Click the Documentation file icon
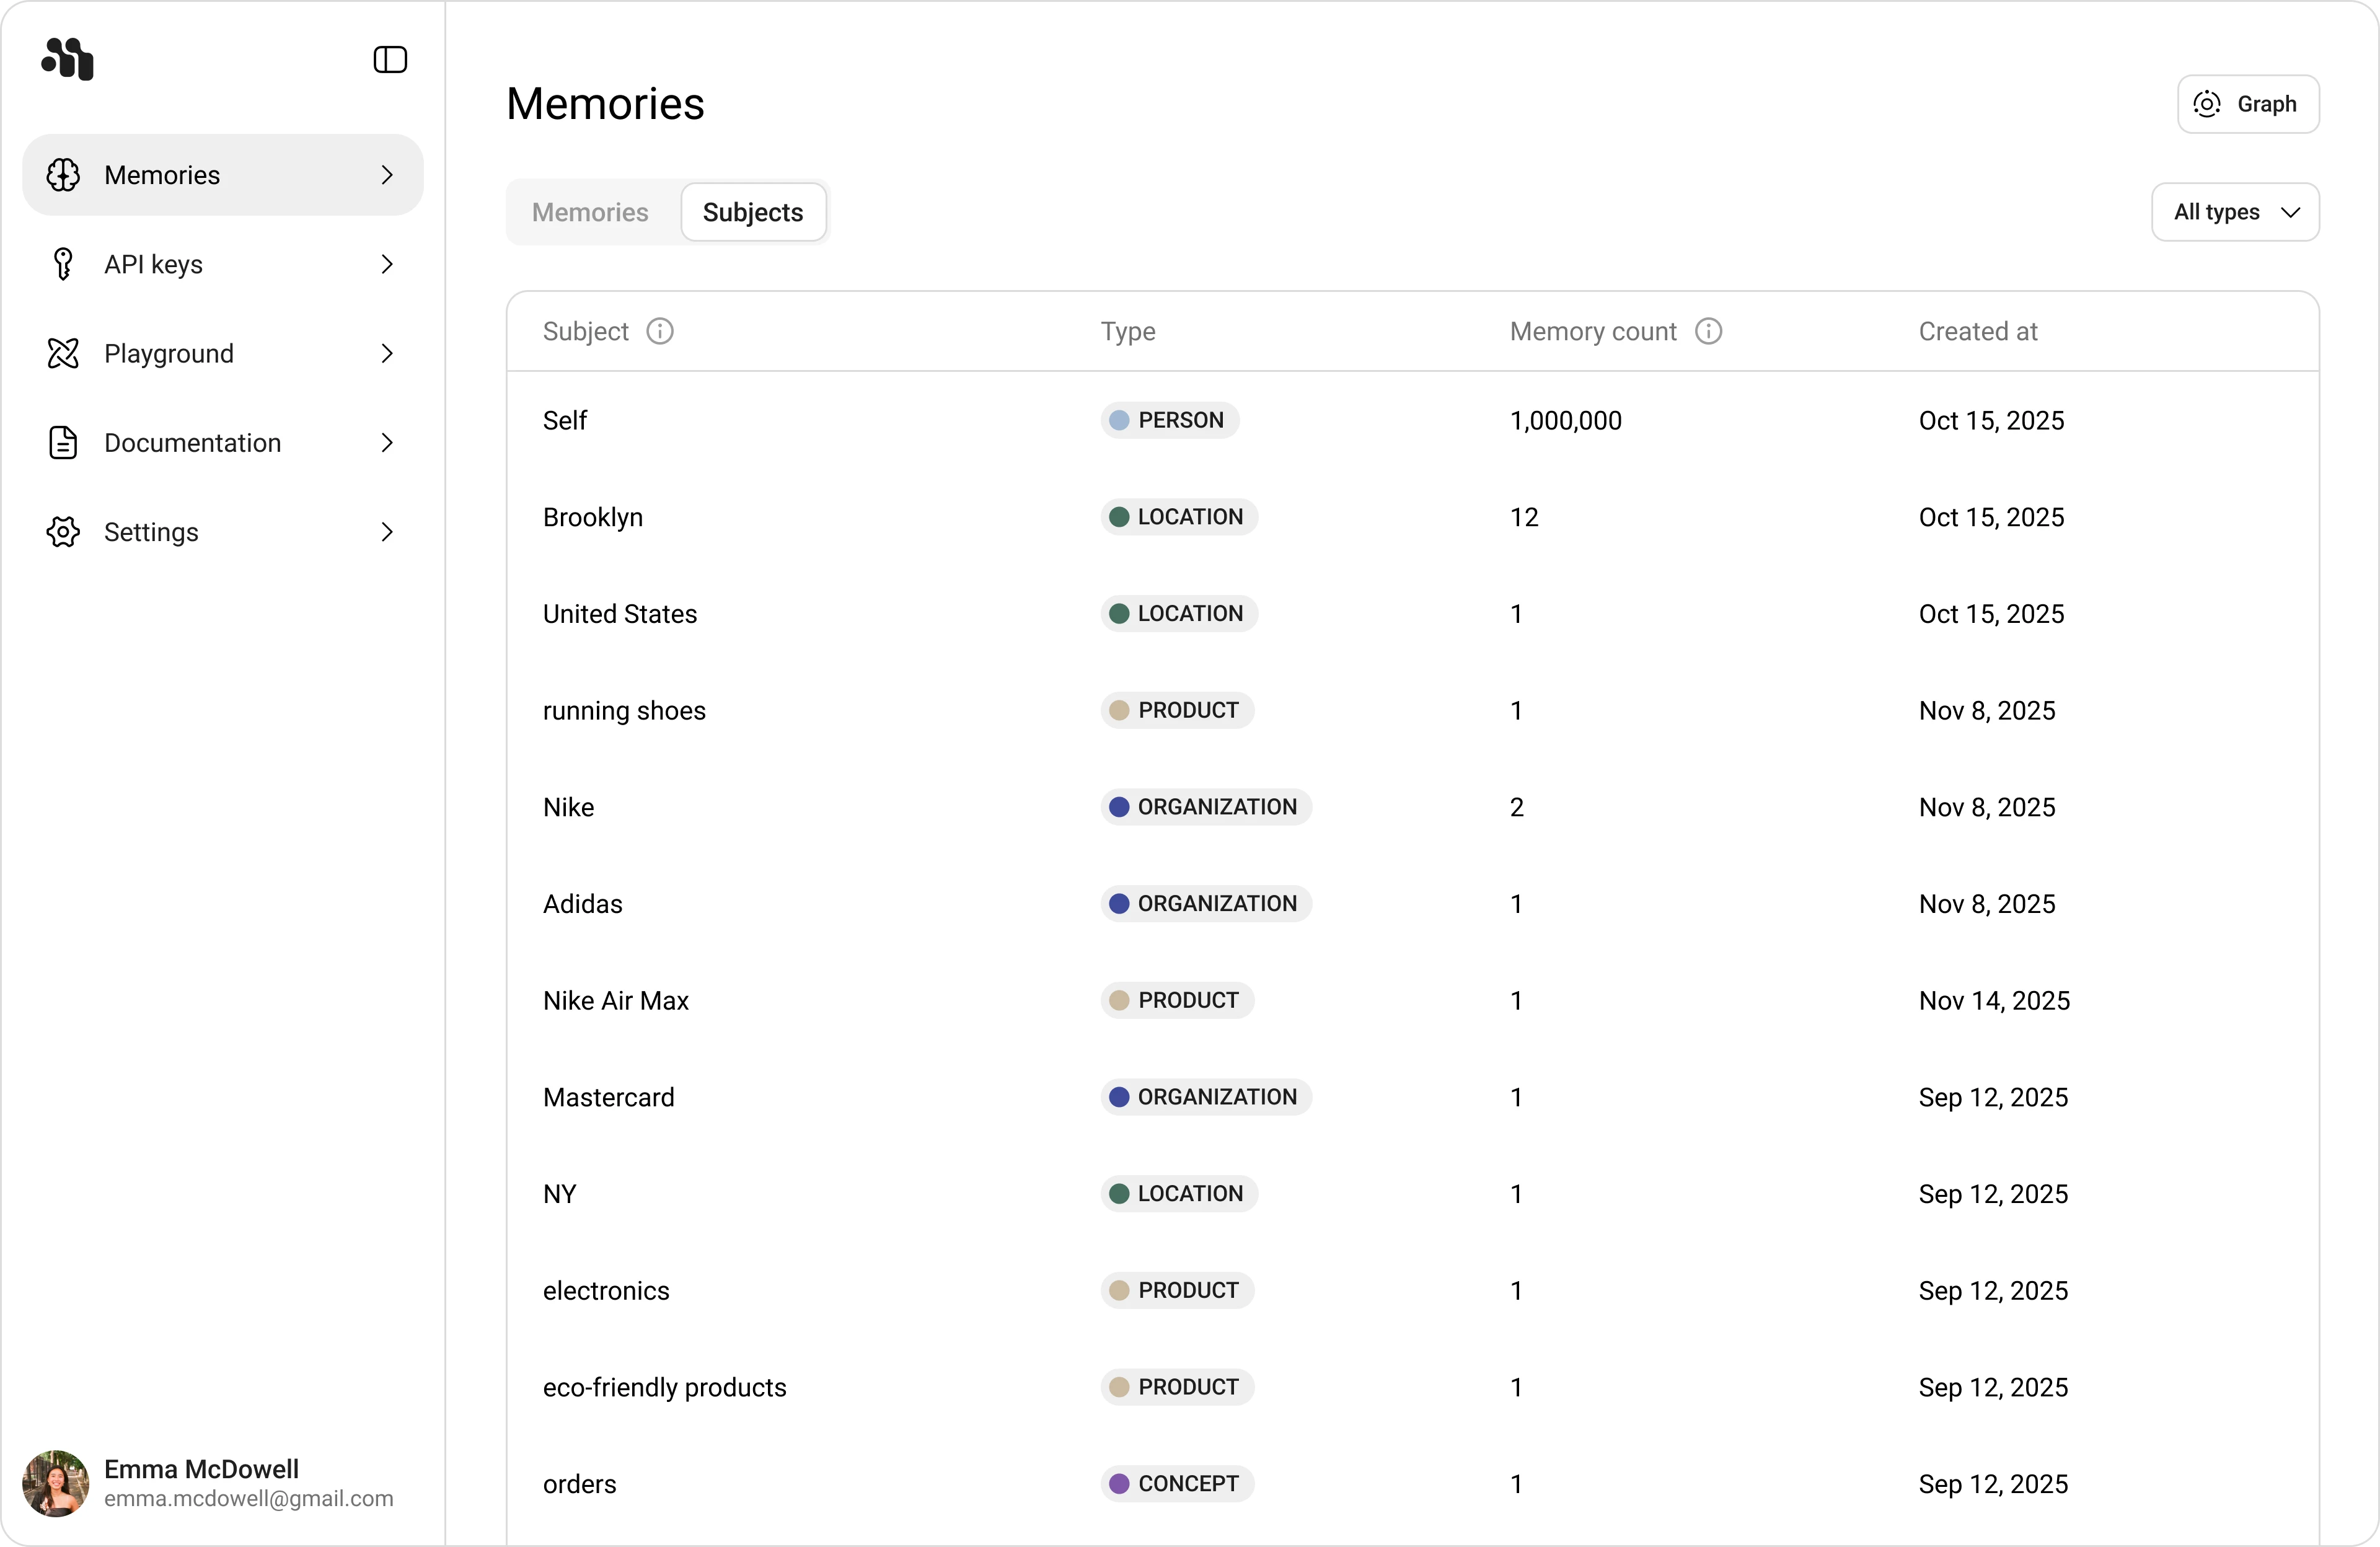This screenshot has height=1547, width=2380. click(63, 442)
